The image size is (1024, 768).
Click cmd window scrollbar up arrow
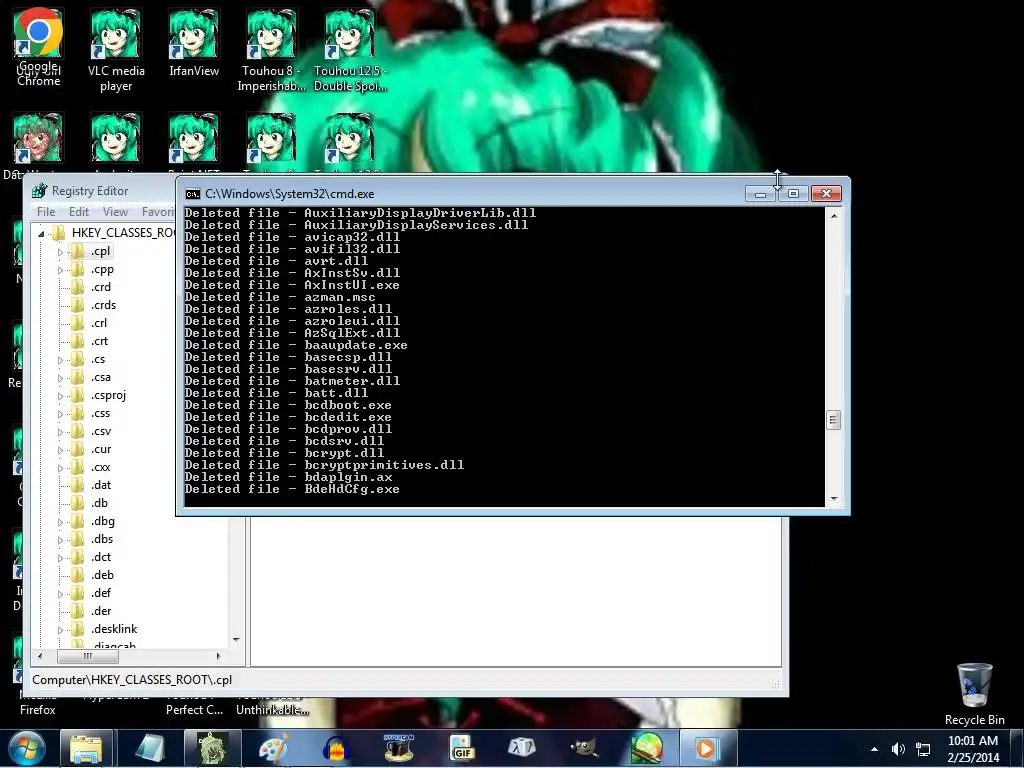[834, 215]
